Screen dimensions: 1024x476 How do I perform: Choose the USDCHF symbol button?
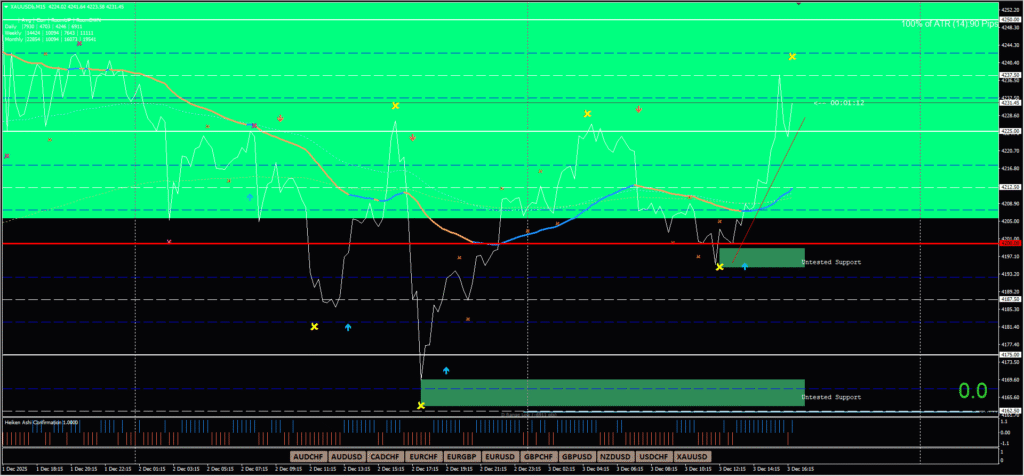click(655, 456)
